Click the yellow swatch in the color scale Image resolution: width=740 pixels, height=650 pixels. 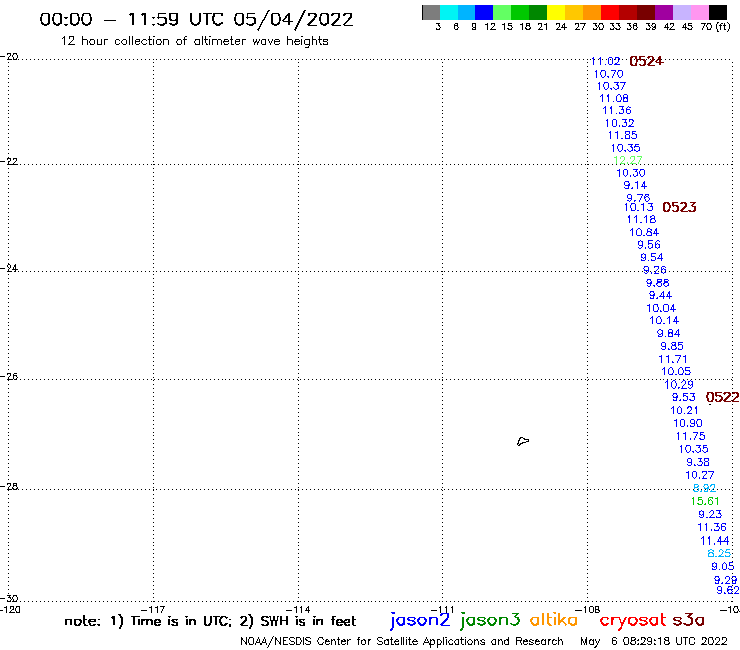click(x=556, y=12)
